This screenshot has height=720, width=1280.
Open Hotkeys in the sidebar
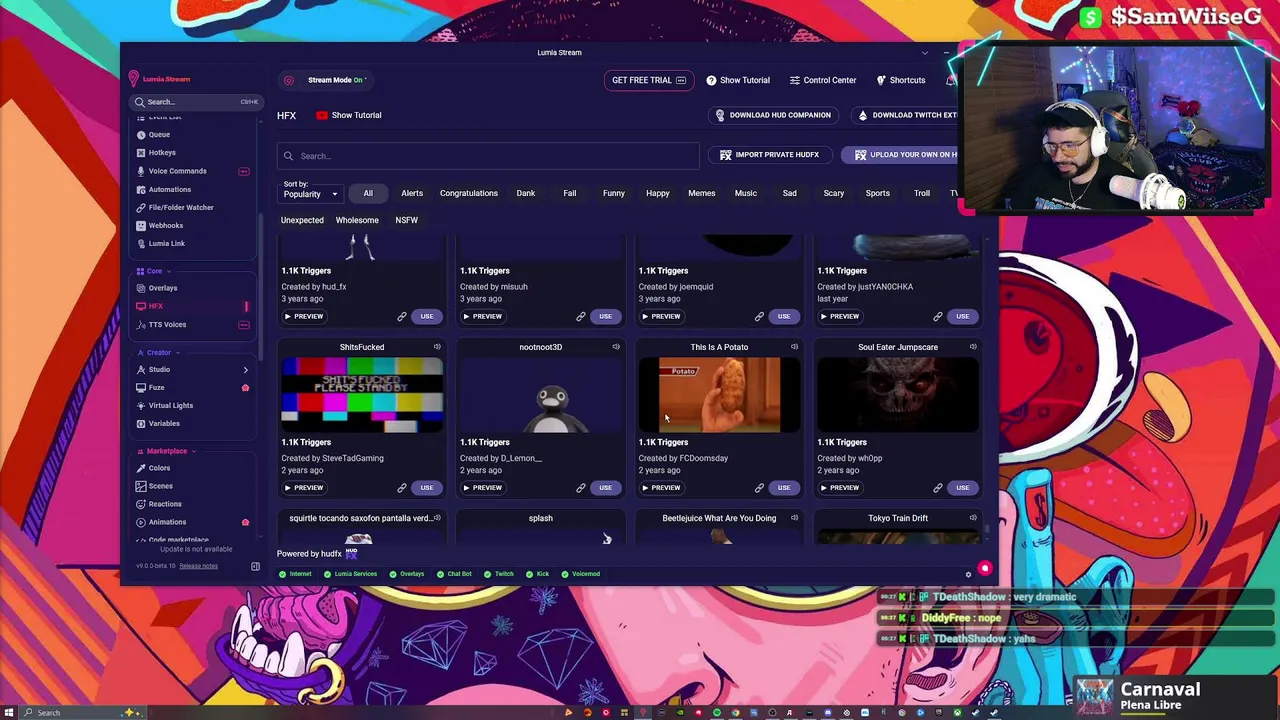click(x=162, y=152)
